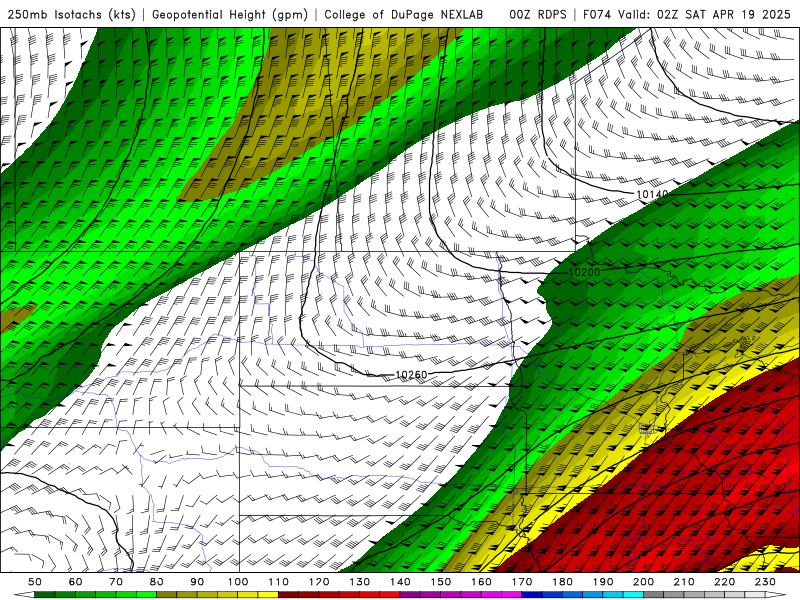Viewport: 800px width, 600px height.
Task: Click the 190 value on the legend
Action: (x=603, y=582)
